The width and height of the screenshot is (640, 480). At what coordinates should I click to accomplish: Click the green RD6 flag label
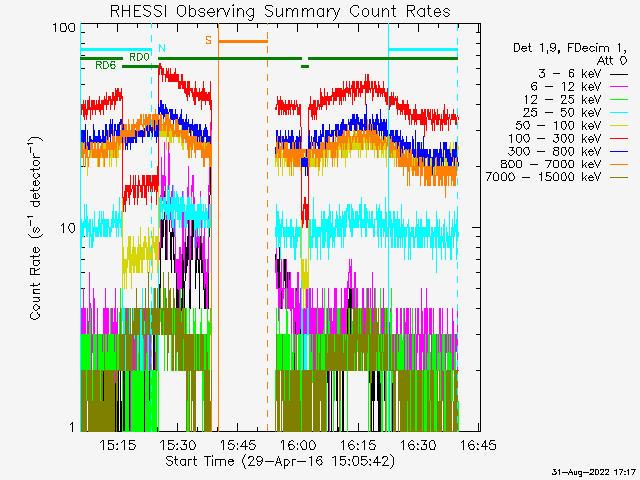click(x=106, y=65)
